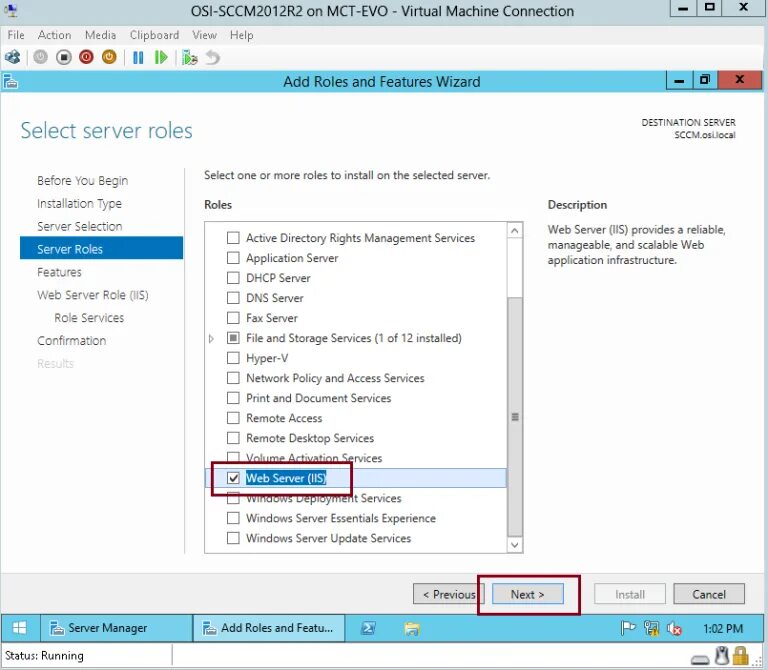Click the orange Save VM state icon

[109, 57]
